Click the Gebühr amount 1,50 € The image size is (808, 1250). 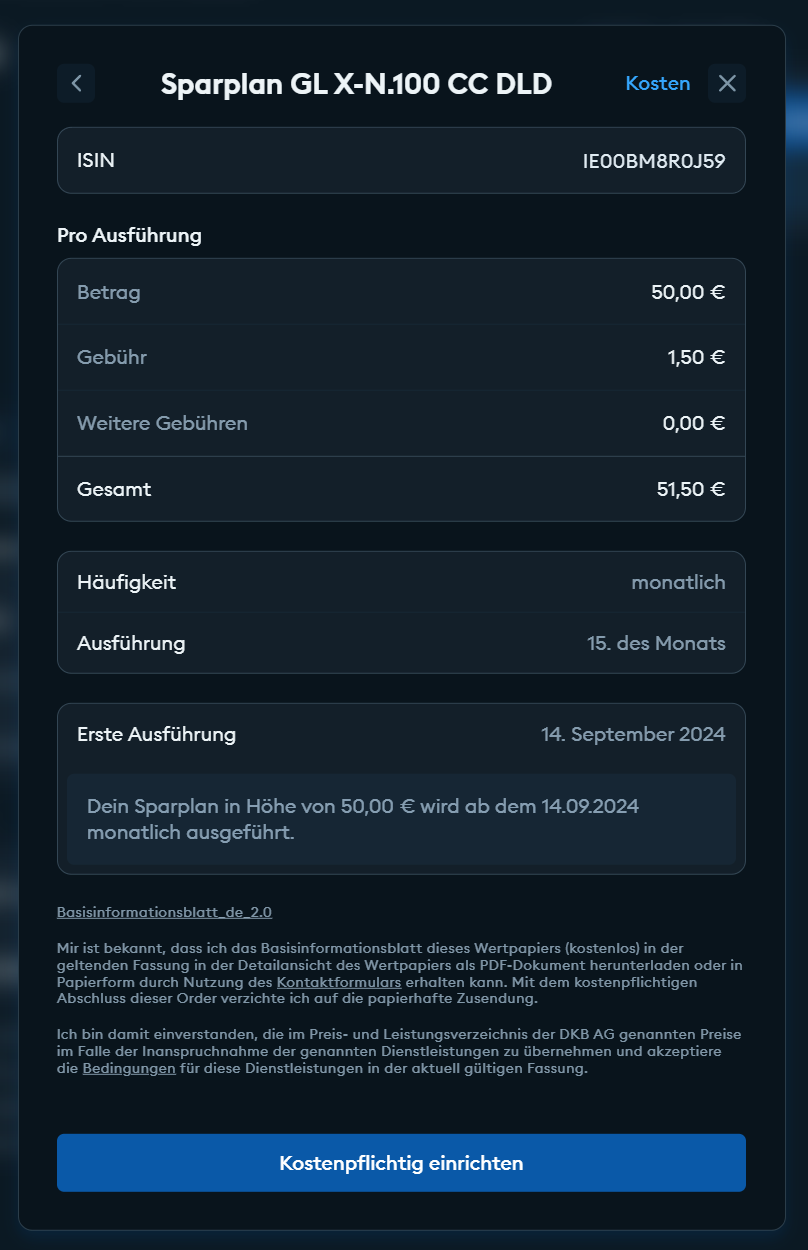coord(696,357)
